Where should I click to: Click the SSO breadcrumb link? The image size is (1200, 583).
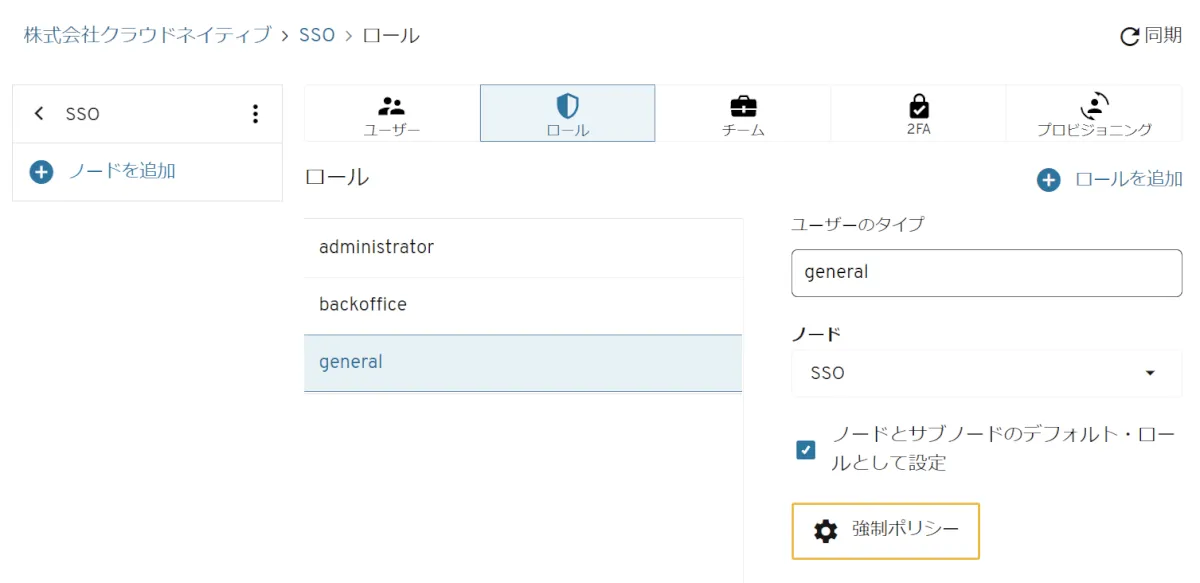[x=317, y=35]
